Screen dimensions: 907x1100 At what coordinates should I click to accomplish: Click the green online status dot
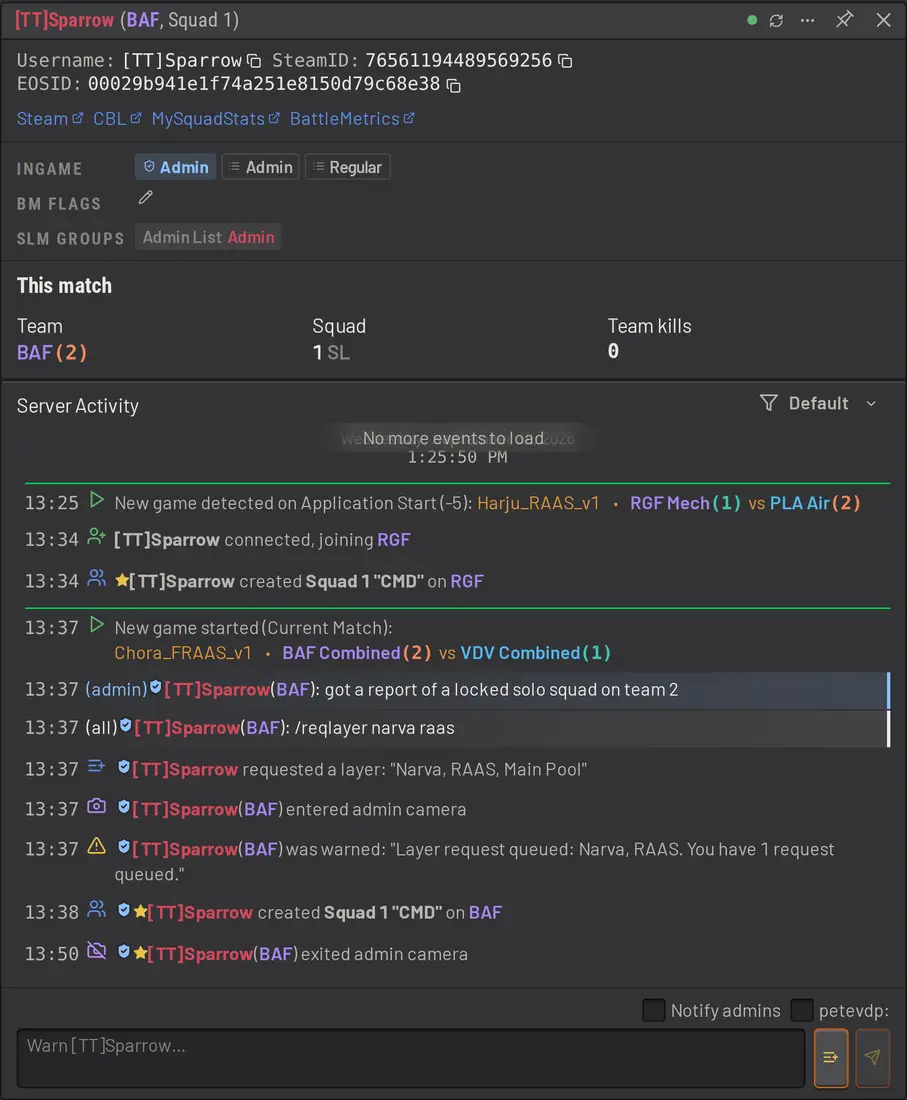[752, 20]
